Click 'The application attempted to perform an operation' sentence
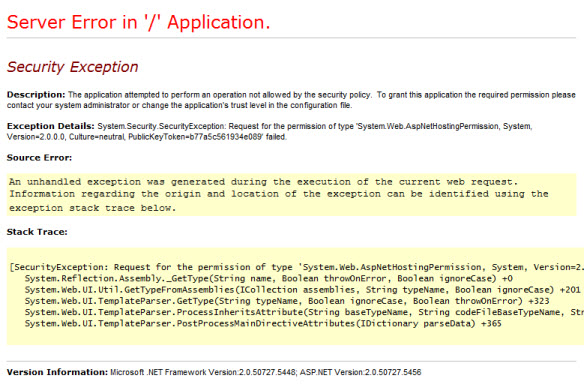 pos(220,95)
